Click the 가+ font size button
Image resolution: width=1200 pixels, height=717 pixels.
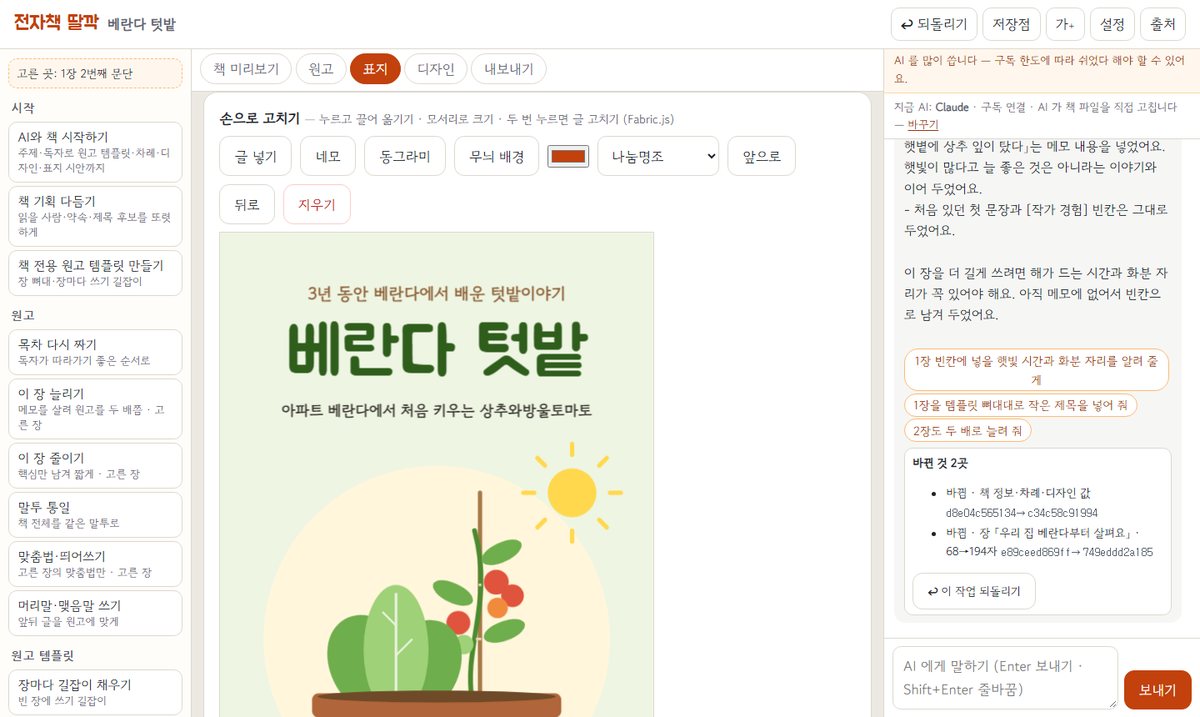(x=1066, y=24)
